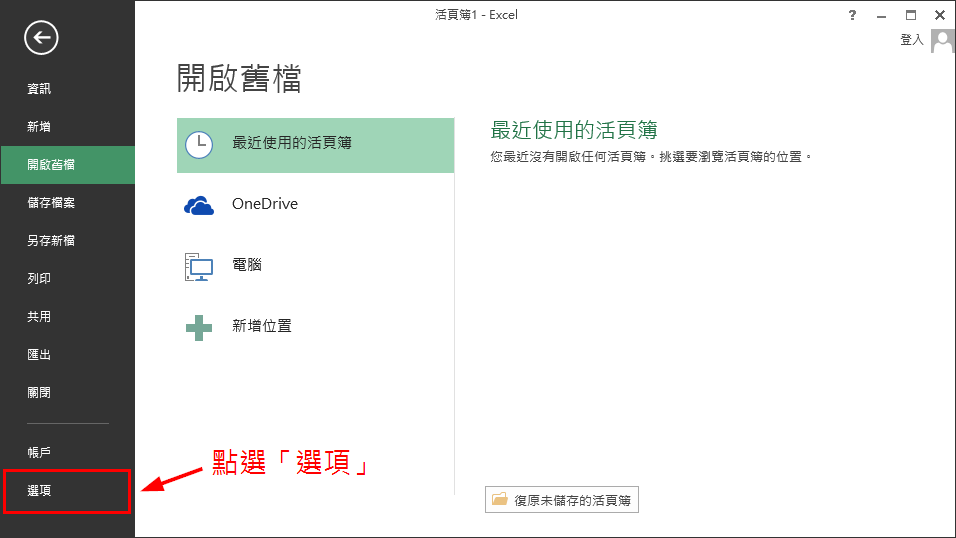956x538 pixels.
Task: Click the question mark help icon
Action: coord(852,15)
